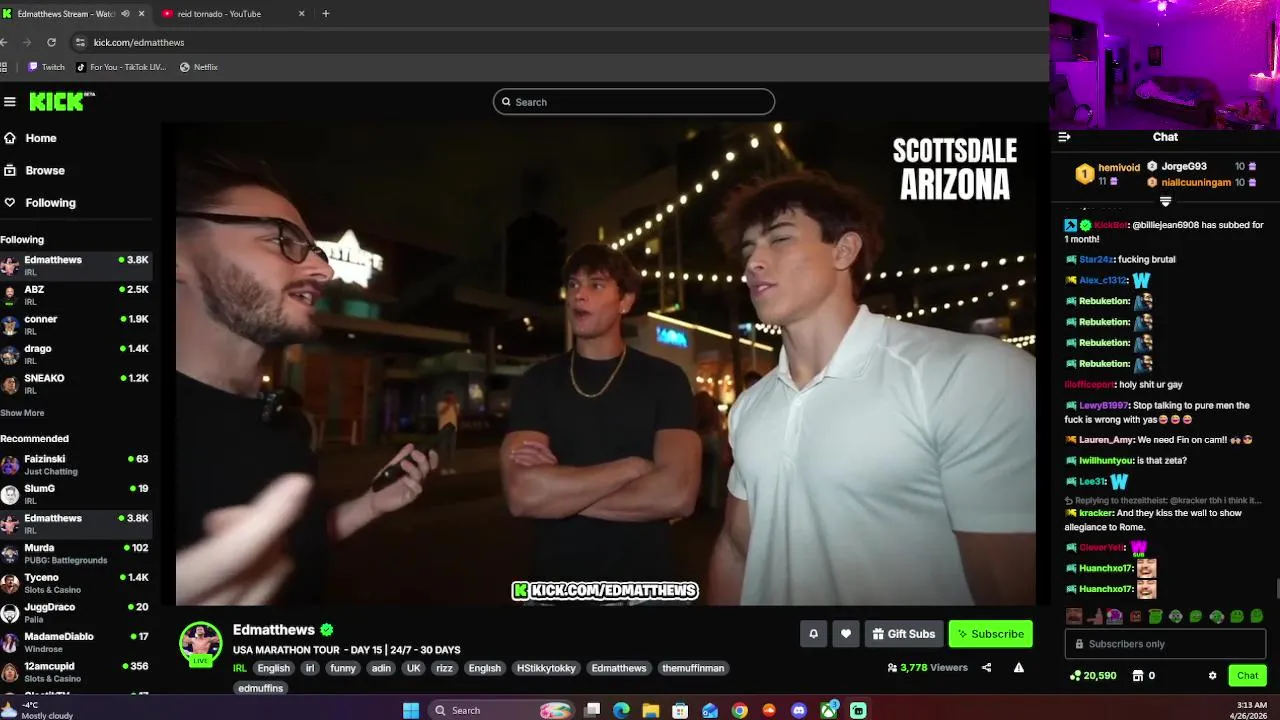Open Tyceno Slots & Casino channel
This screenshot has width=1280, height=720.
click(76, 583)
